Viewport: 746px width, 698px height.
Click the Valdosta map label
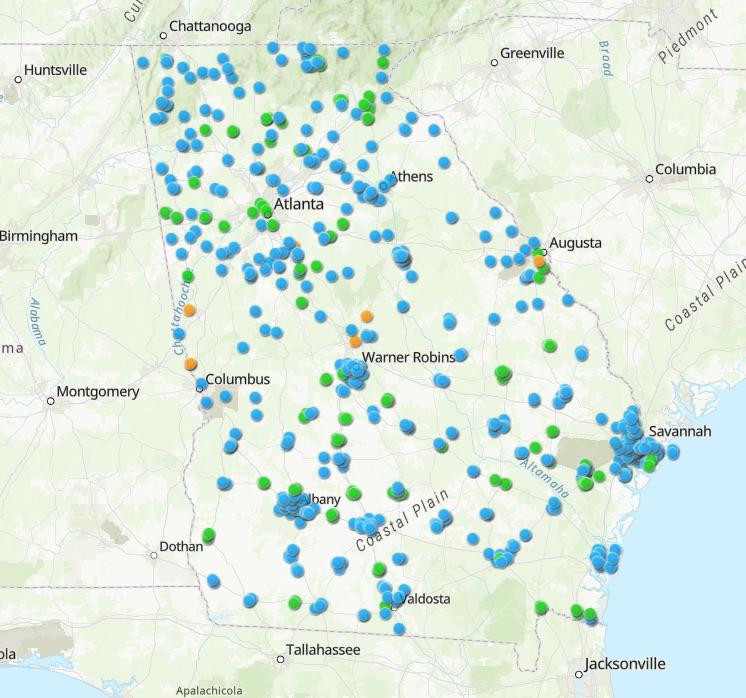(x=426, y=599)
